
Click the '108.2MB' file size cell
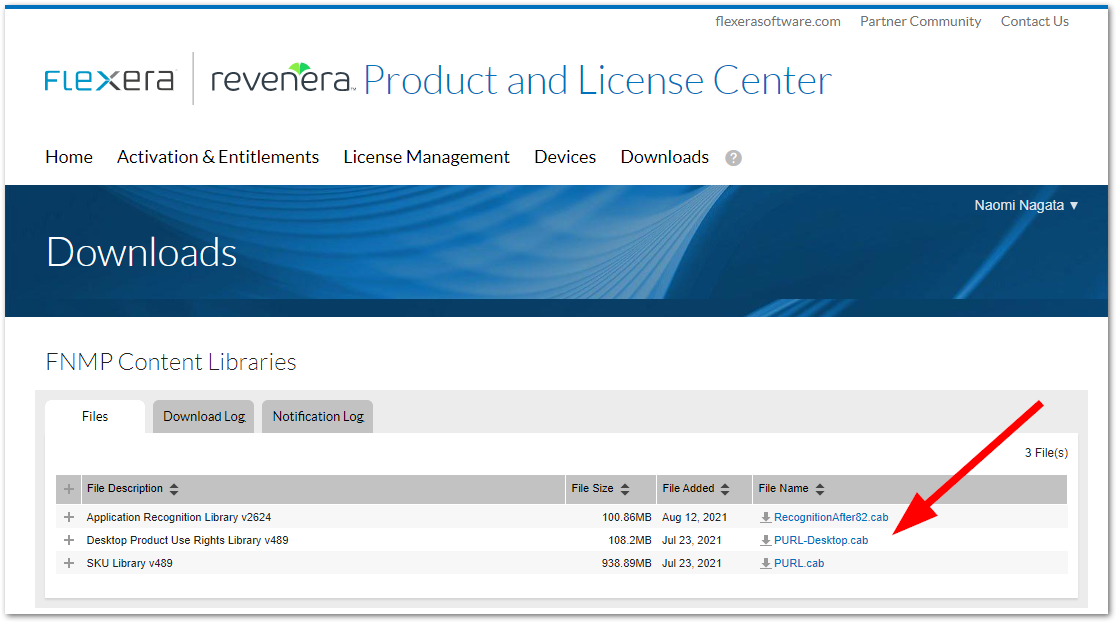point(630,540)
